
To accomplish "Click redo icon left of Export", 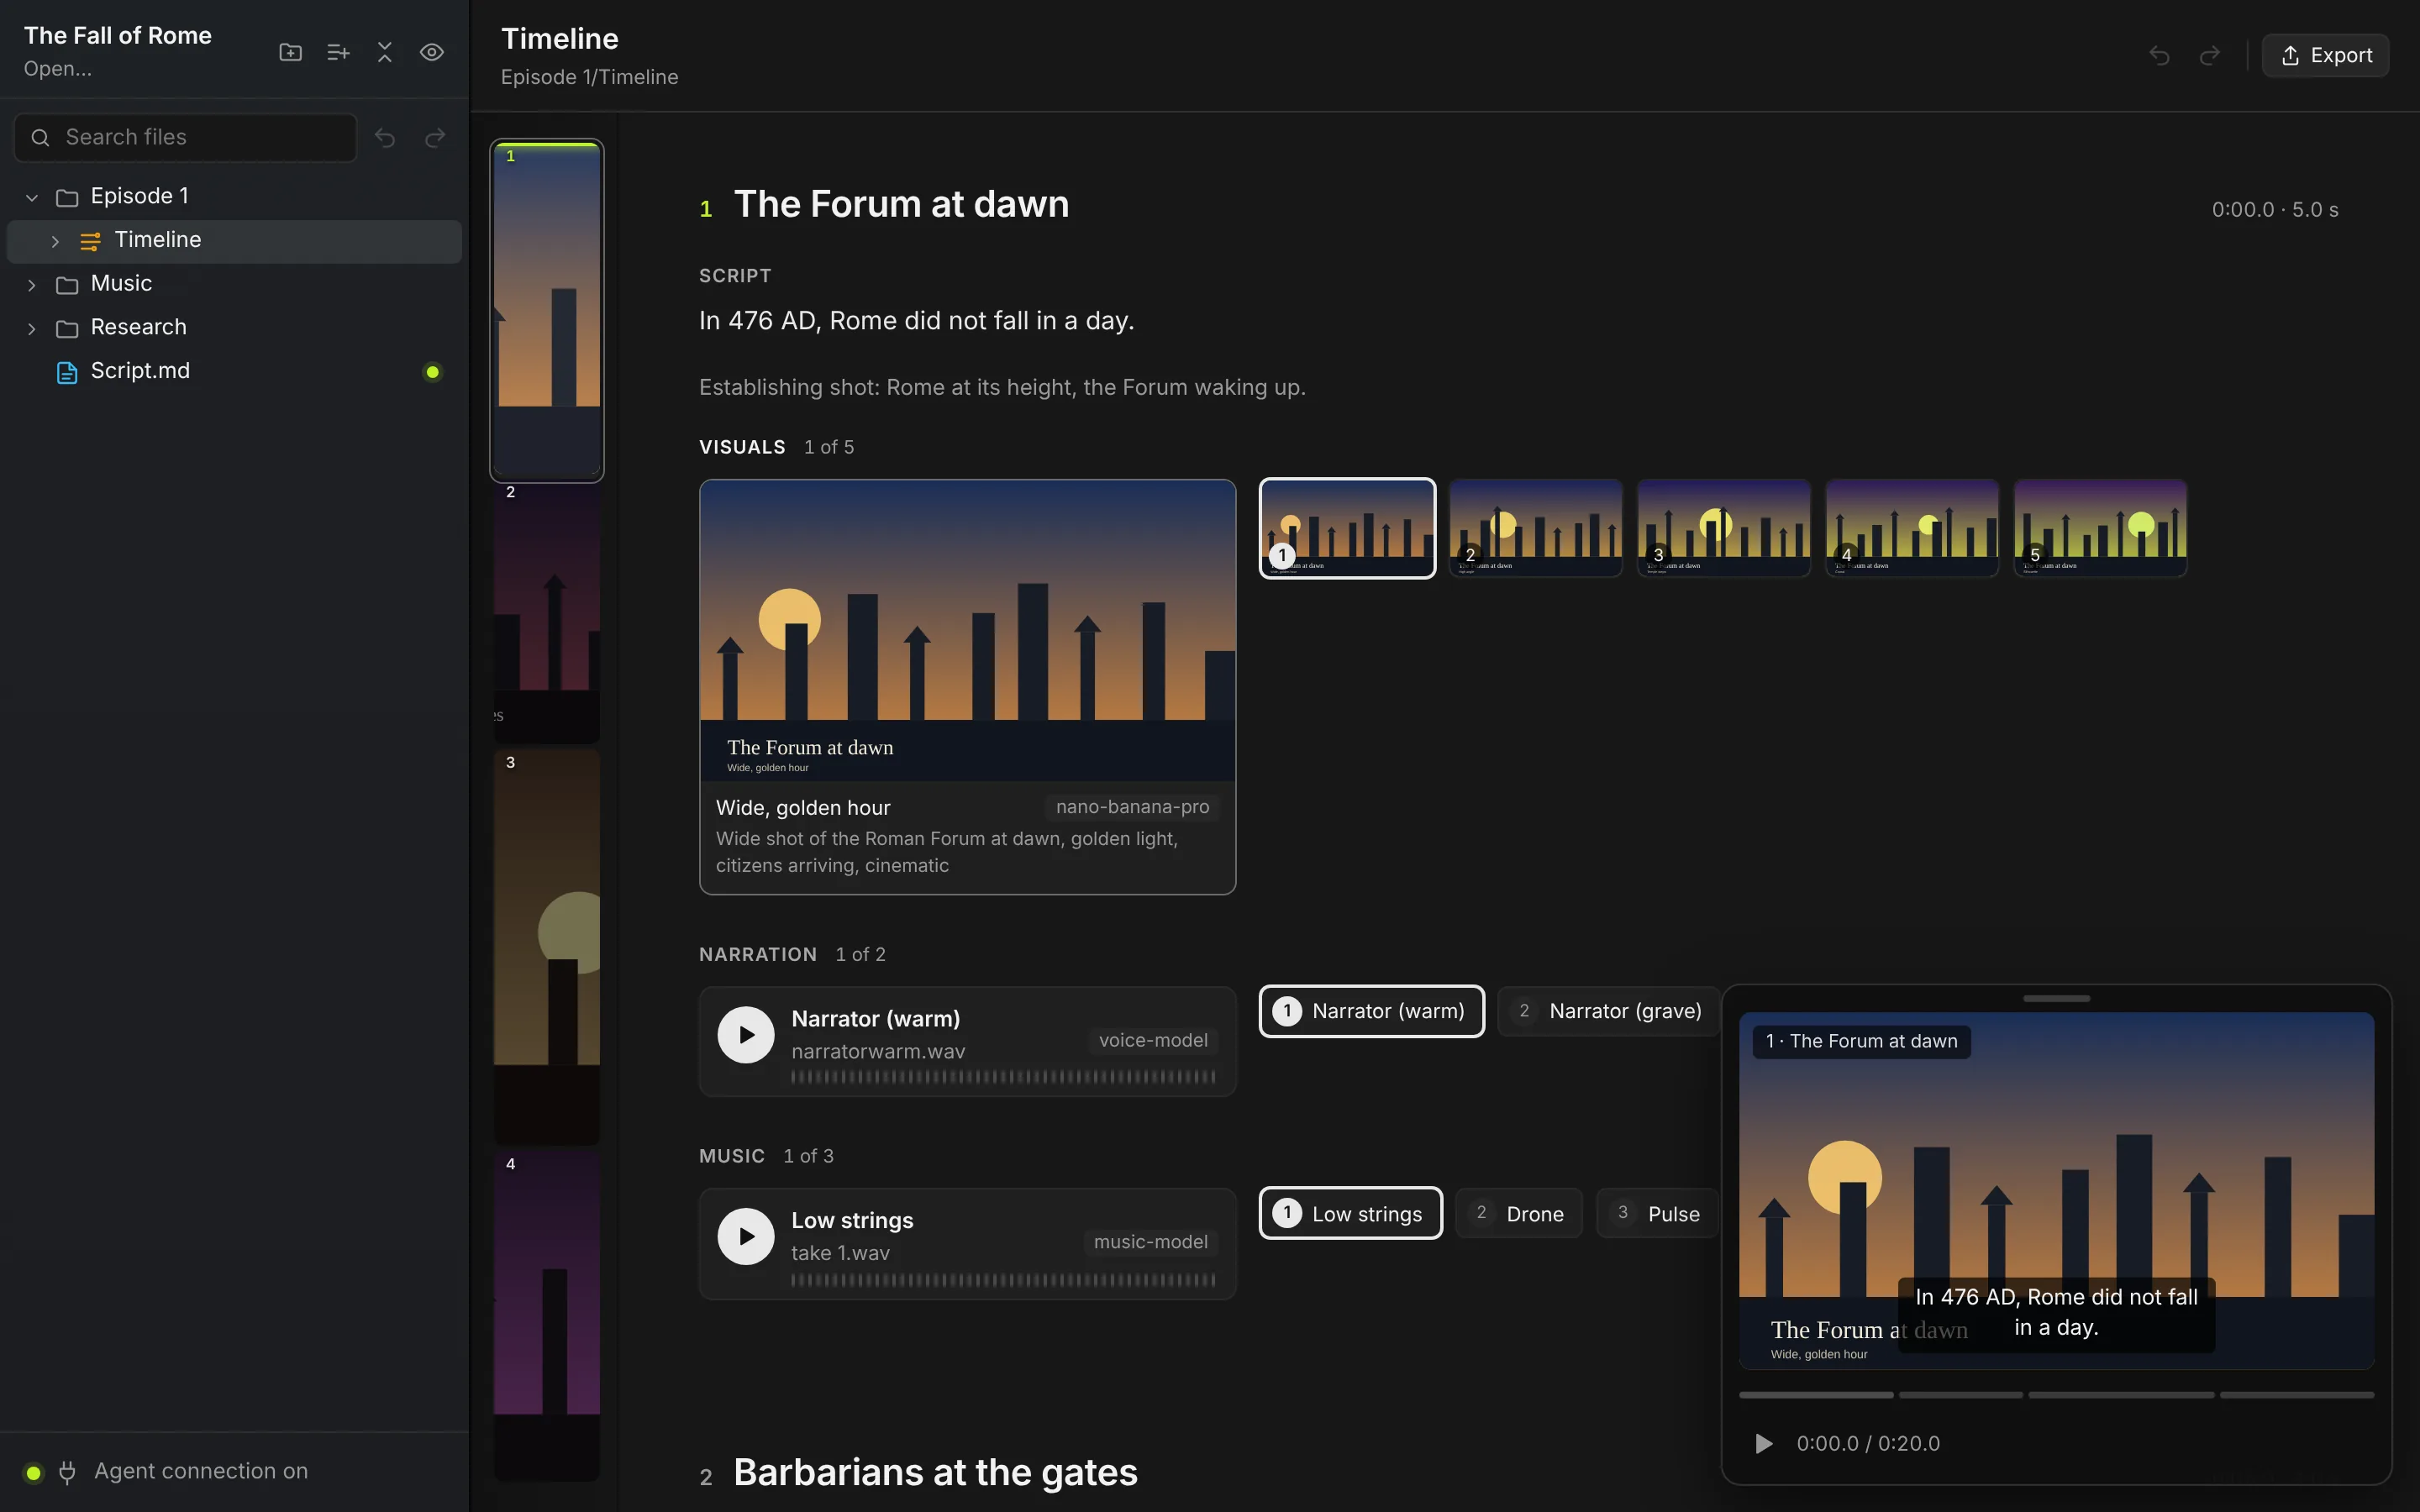I will coord(2210,55).
